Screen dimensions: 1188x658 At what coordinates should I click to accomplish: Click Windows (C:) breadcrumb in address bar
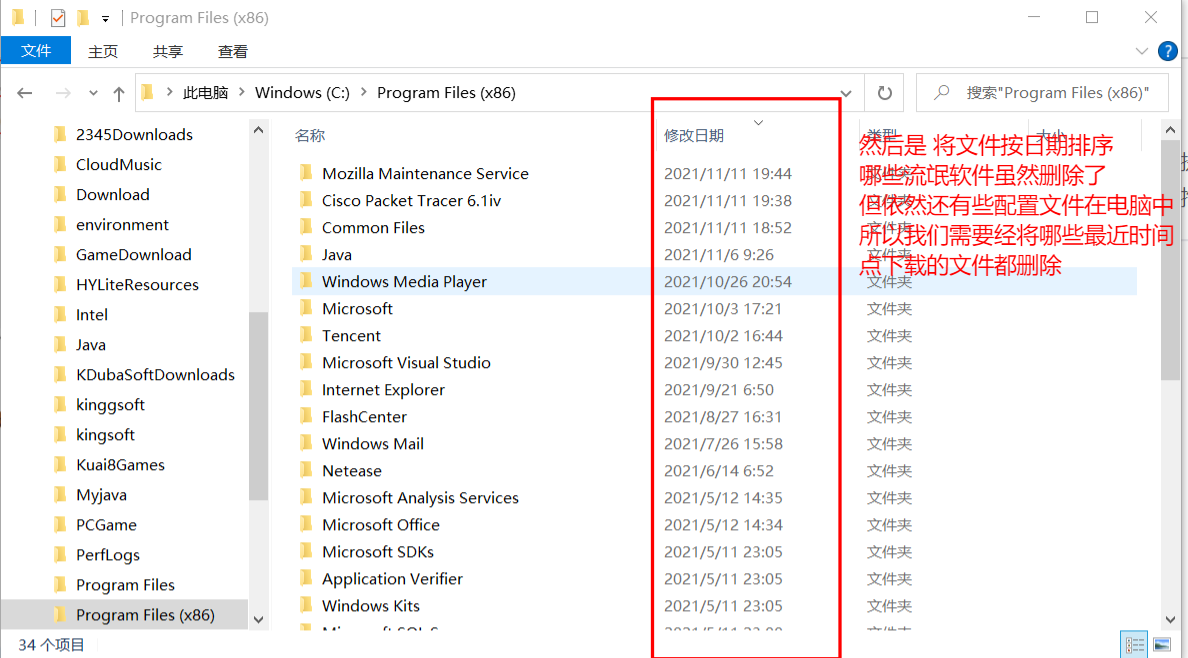(x=302, y=92)
